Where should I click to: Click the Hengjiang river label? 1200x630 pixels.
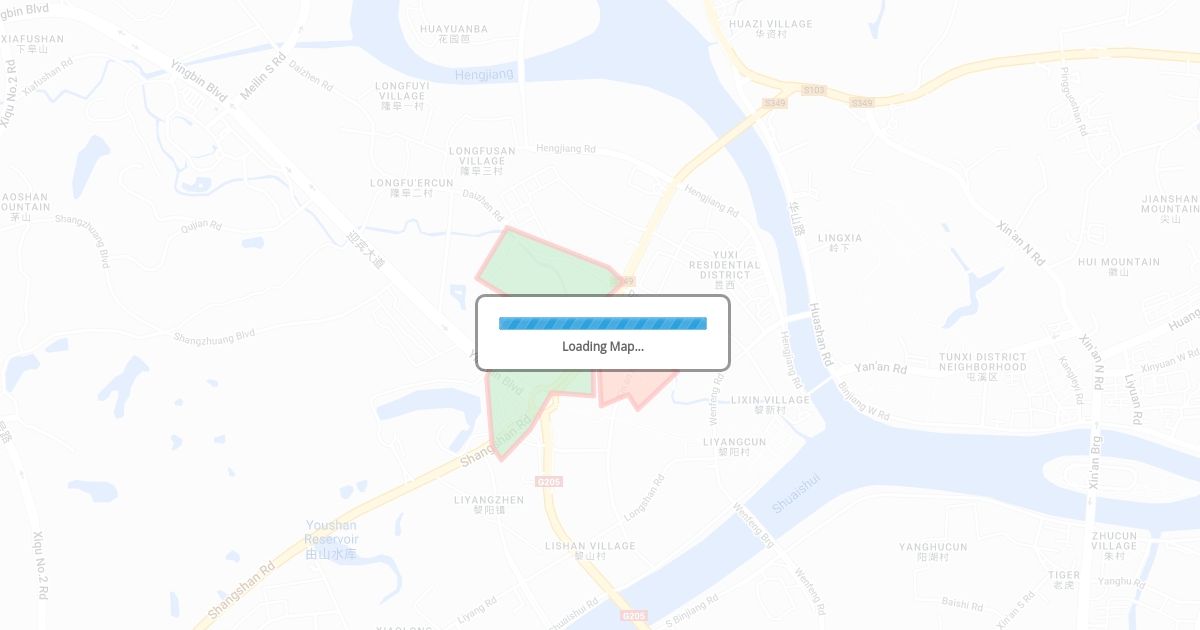[484, 75]
